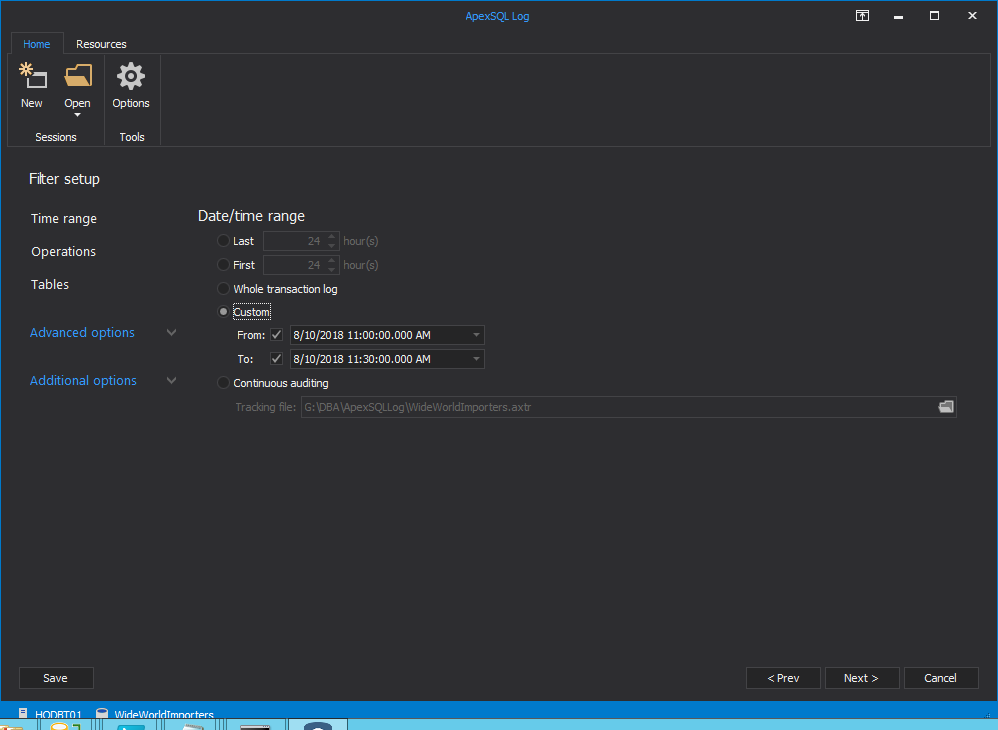The image size is (998, 730).
Task: Go back with the Prev button
Action: (783, 678)
